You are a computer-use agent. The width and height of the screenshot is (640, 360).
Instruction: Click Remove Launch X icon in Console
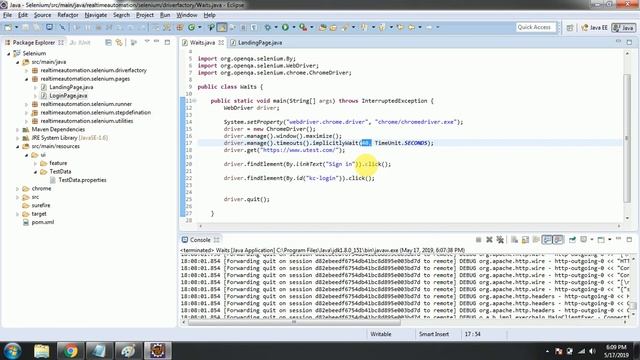(x=489, y=240)
